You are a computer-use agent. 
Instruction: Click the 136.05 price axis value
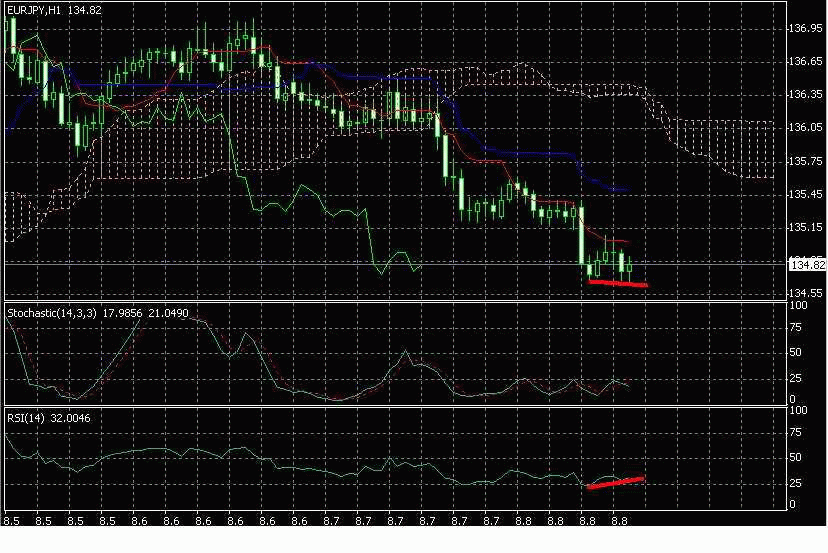tap(805, 127)
